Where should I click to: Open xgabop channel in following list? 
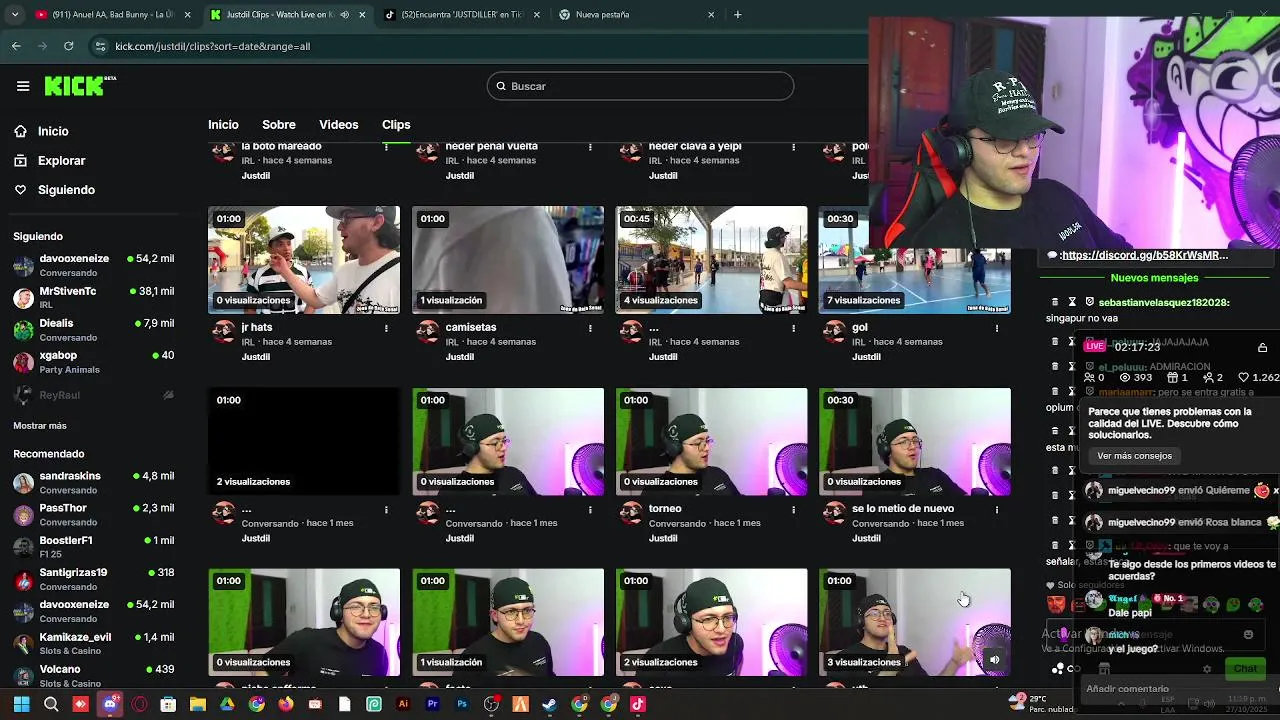[93, 362]
